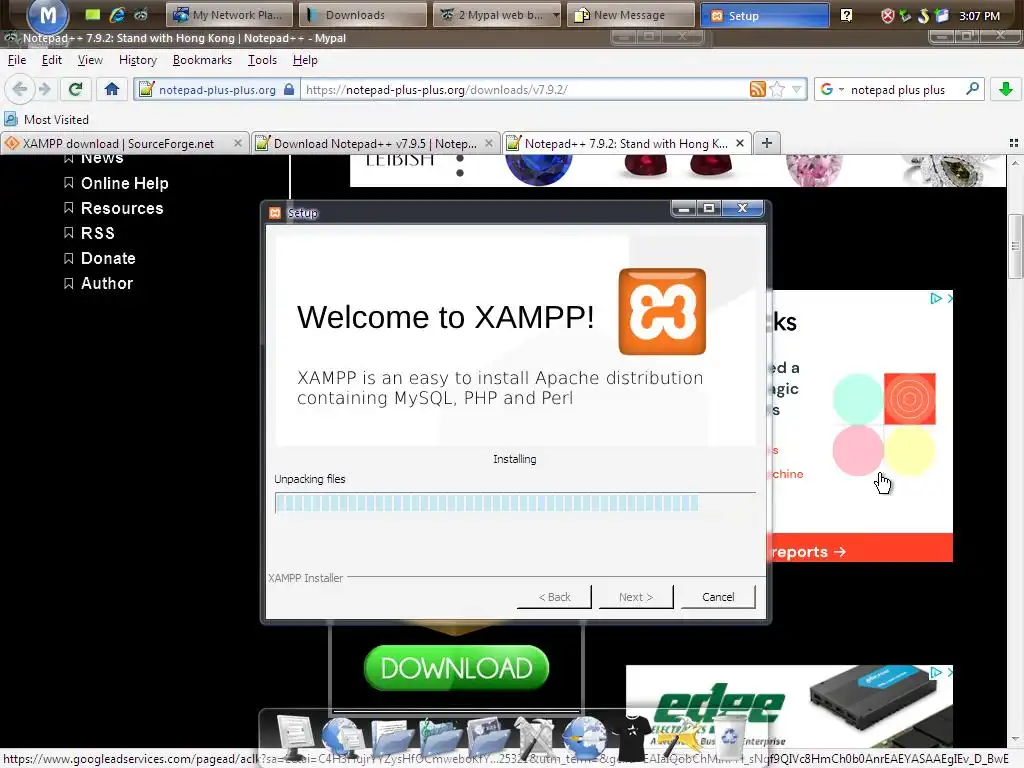
Task: Open the tools hammer and wrench dock icon
Action: pos(536,738)
